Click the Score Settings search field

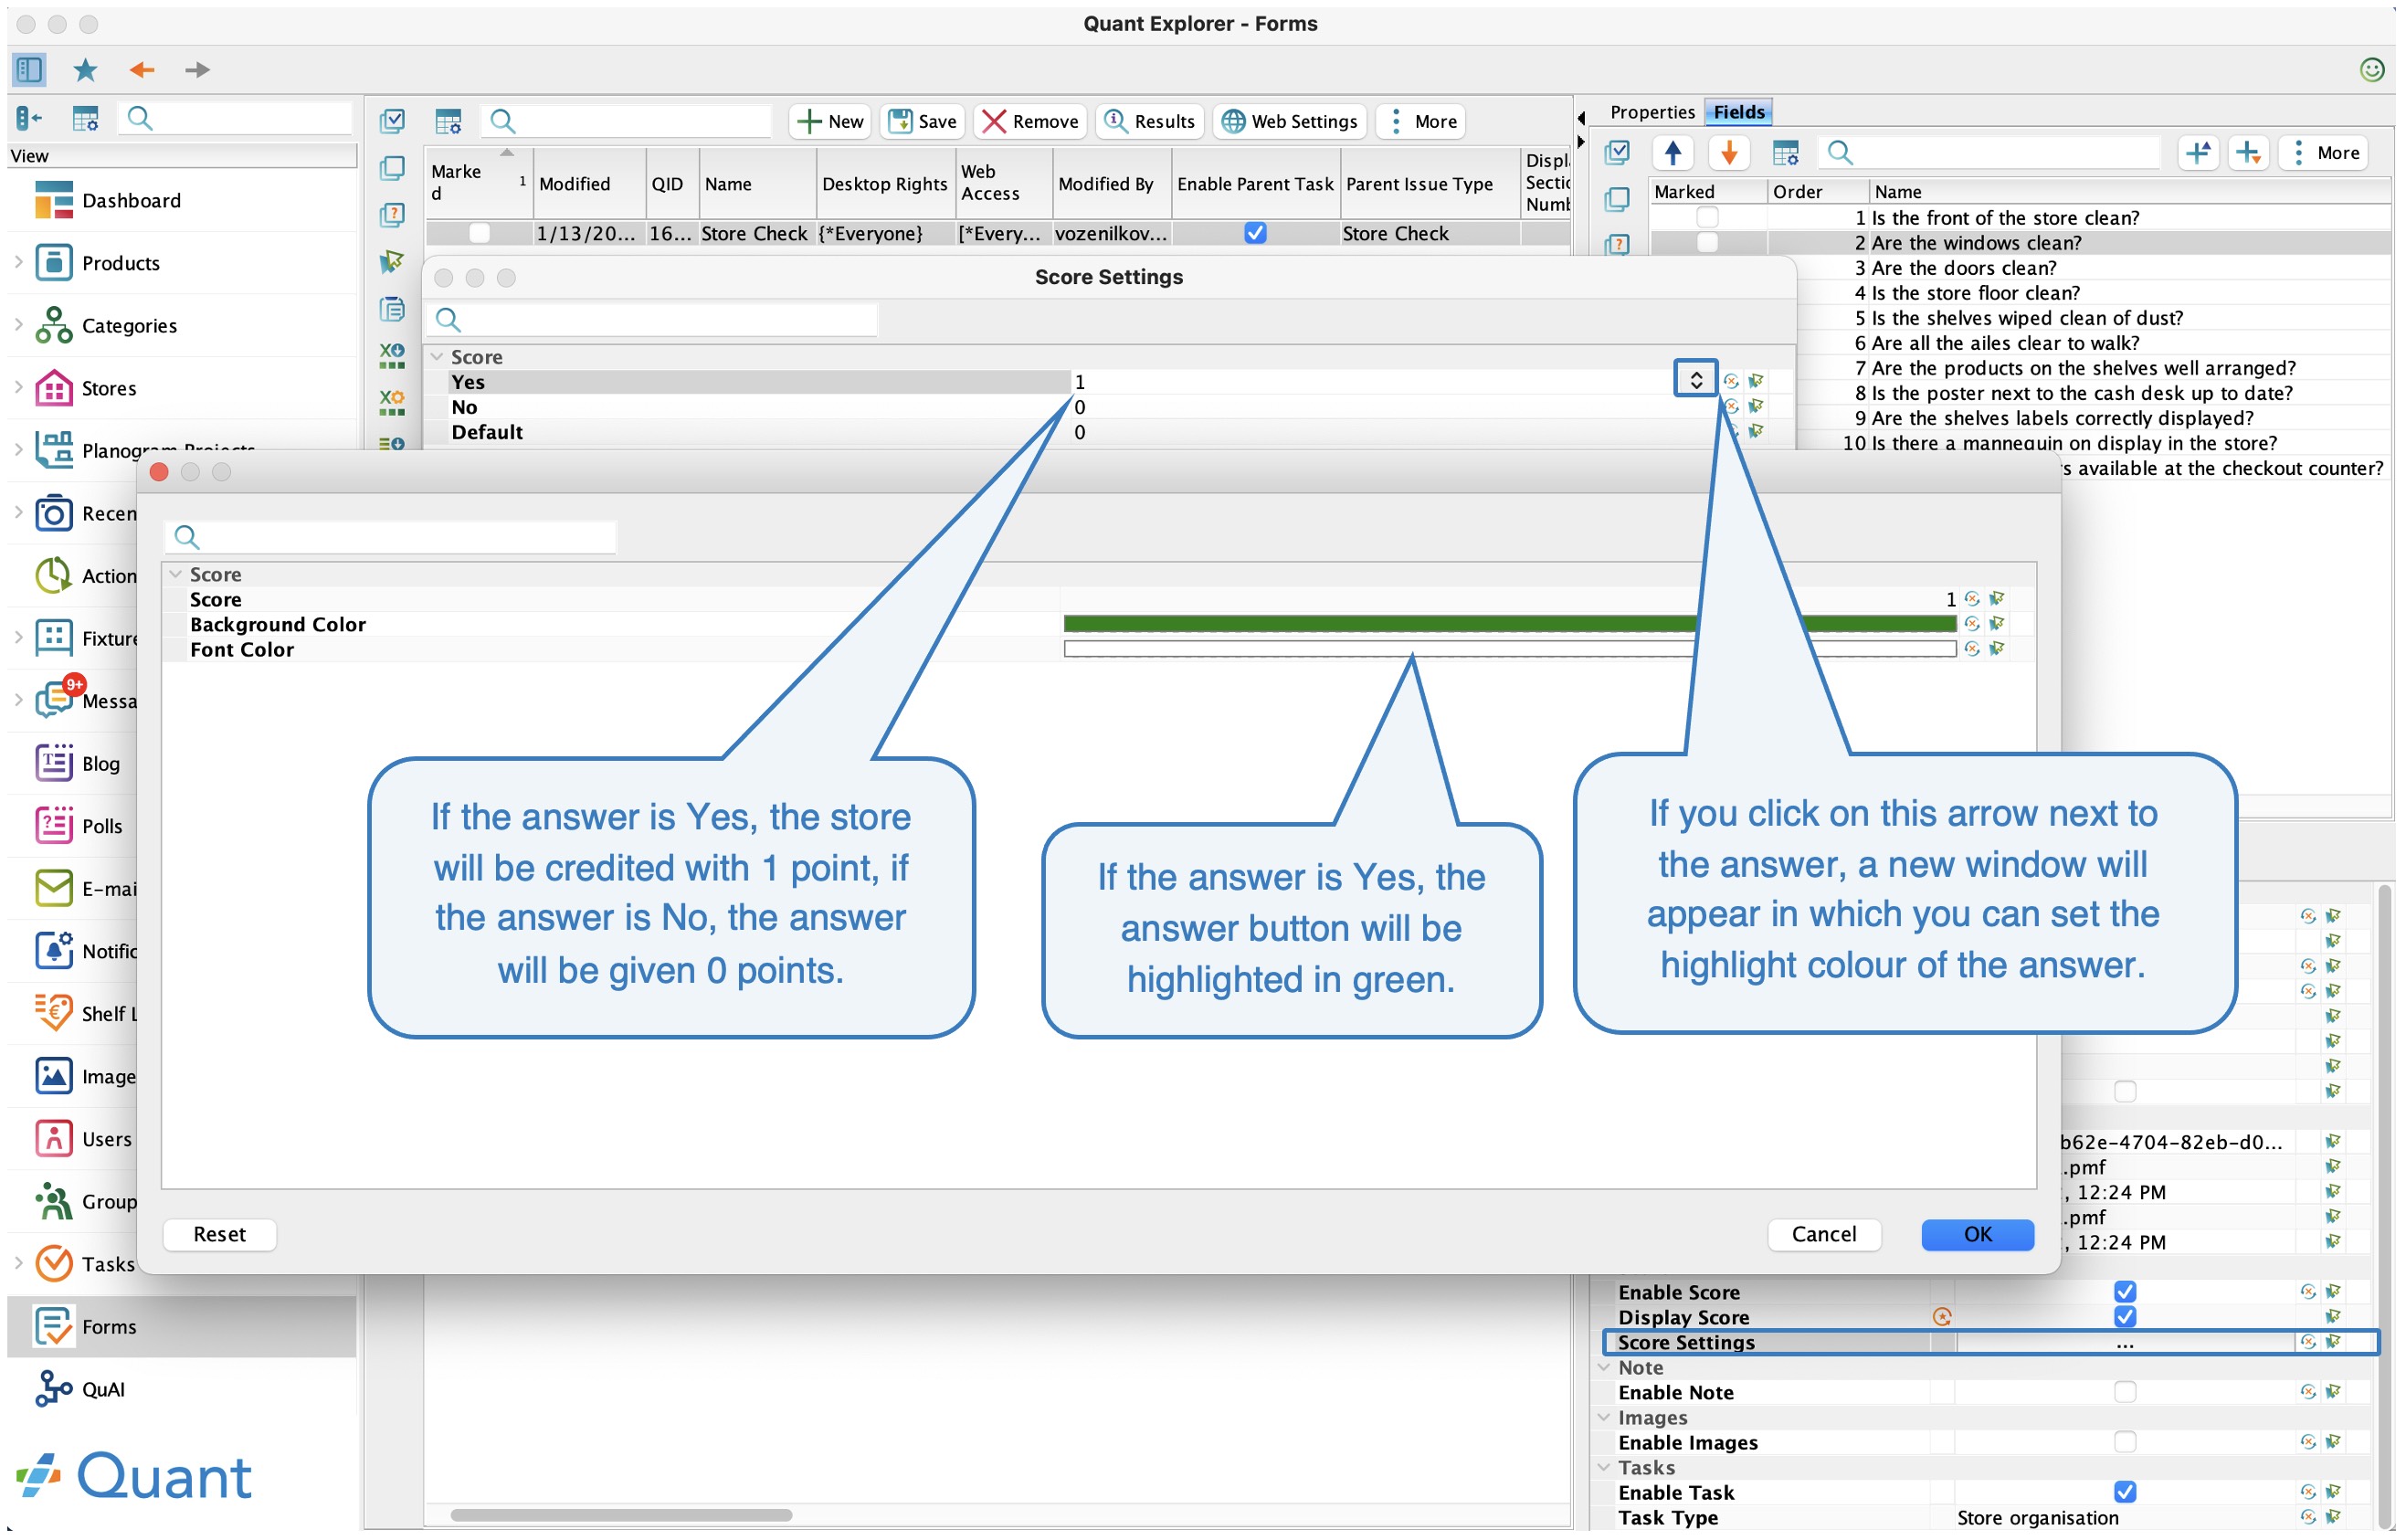[652, 320]
